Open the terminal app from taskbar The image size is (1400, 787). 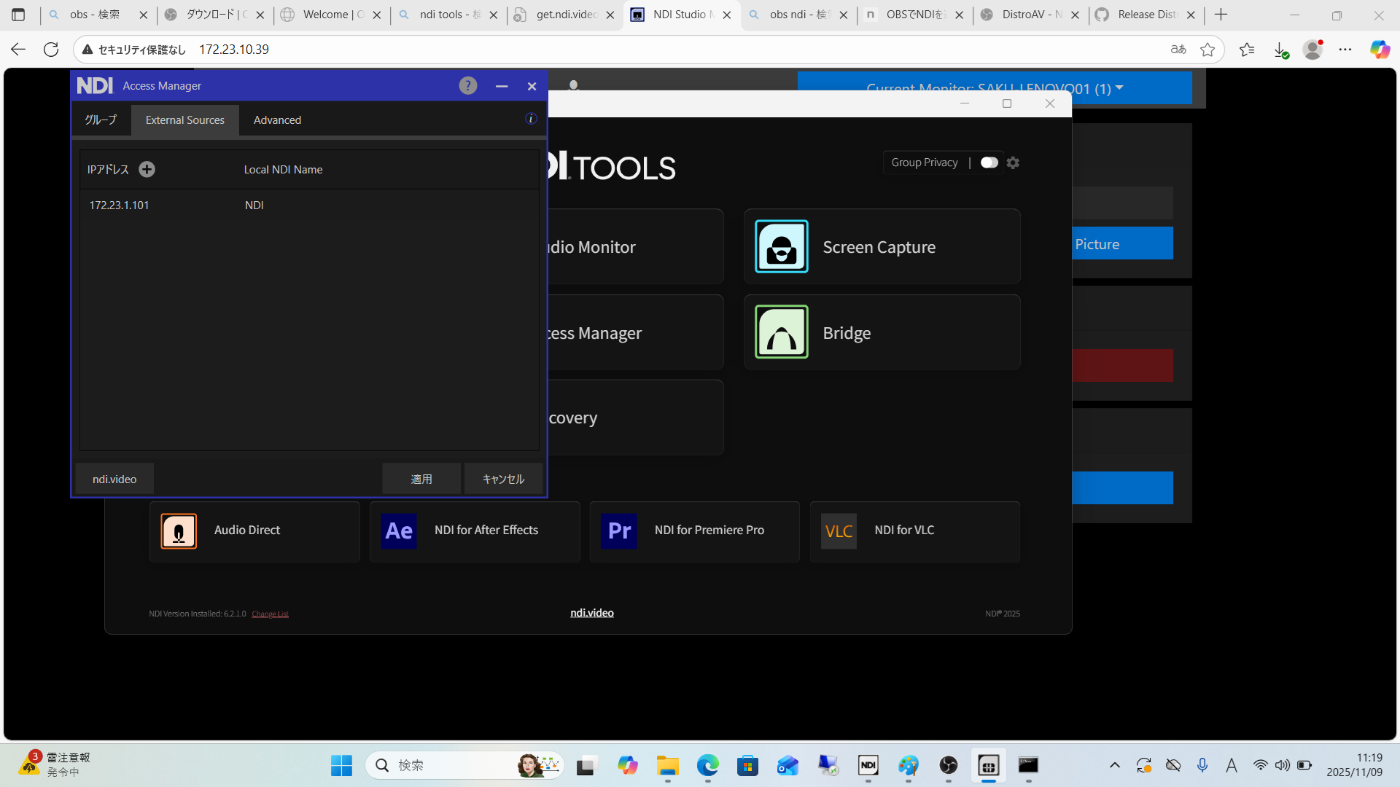[x=1028, y=765]
